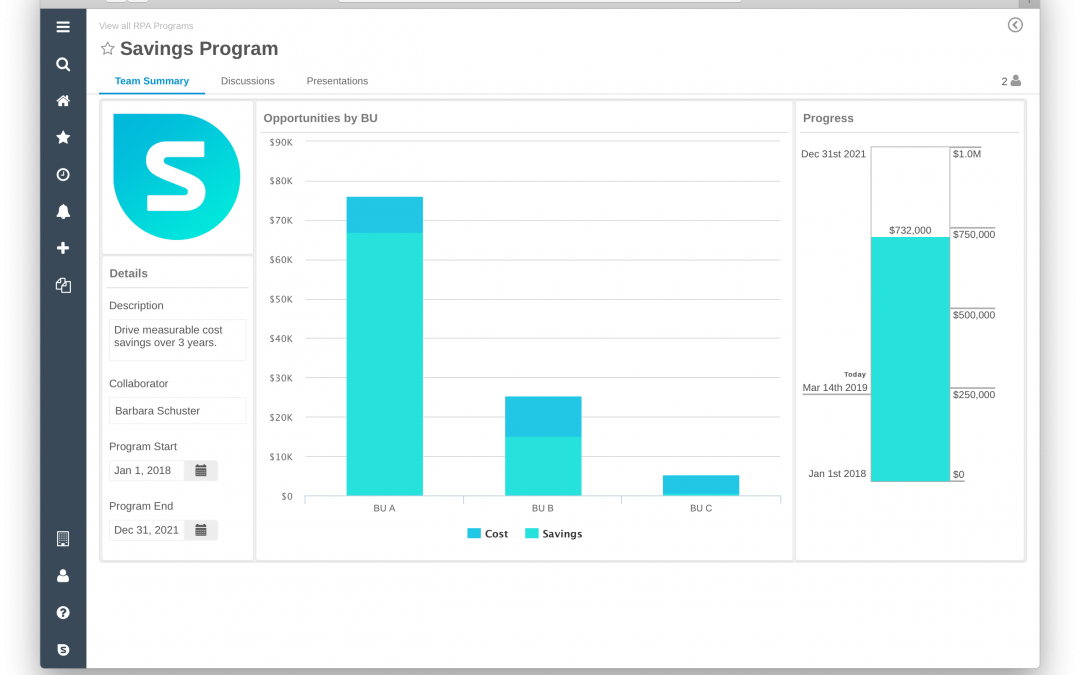Open recent items clock icon

(63, 174)
